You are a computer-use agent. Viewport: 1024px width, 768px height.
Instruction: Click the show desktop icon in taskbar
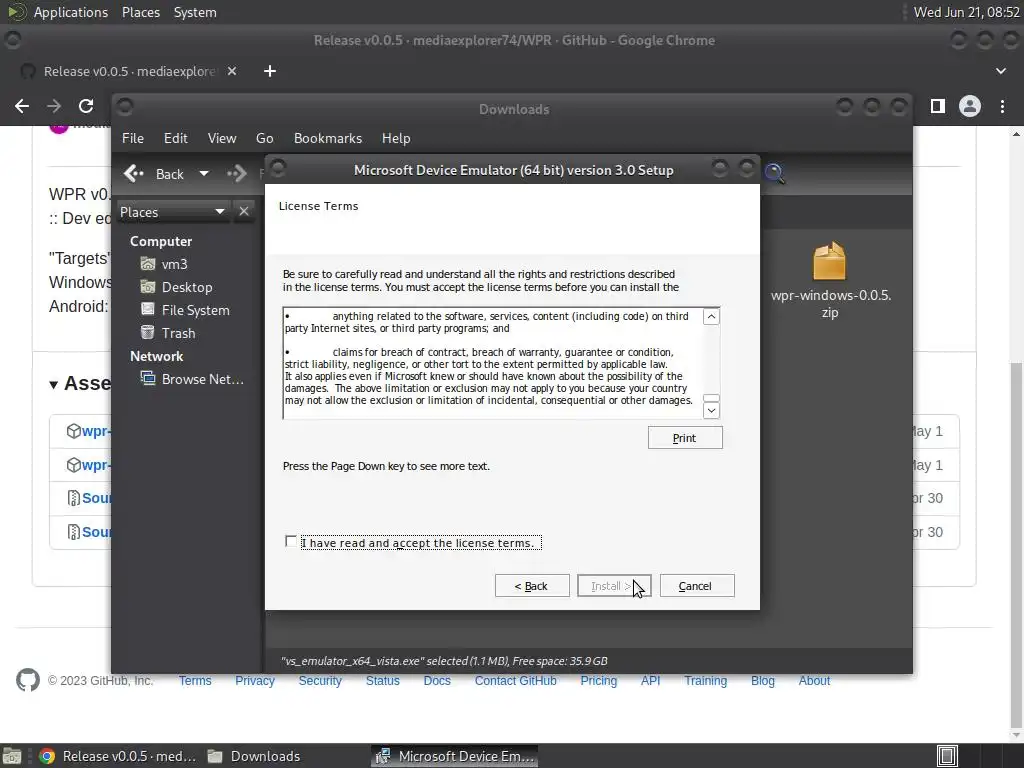(x=12, y=756)
